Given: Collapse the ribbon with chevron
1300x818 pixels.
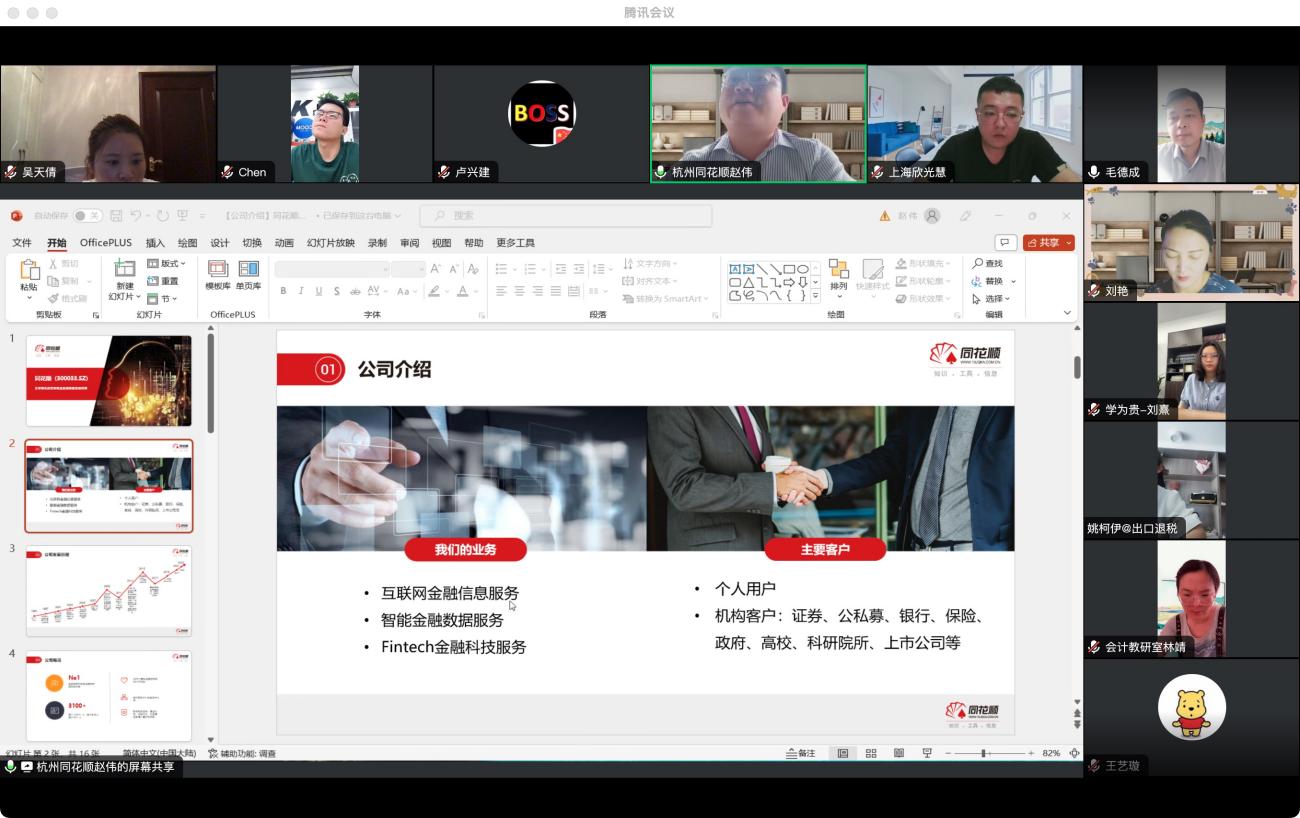Looking at the screenshot, I should coord(1067,313).
